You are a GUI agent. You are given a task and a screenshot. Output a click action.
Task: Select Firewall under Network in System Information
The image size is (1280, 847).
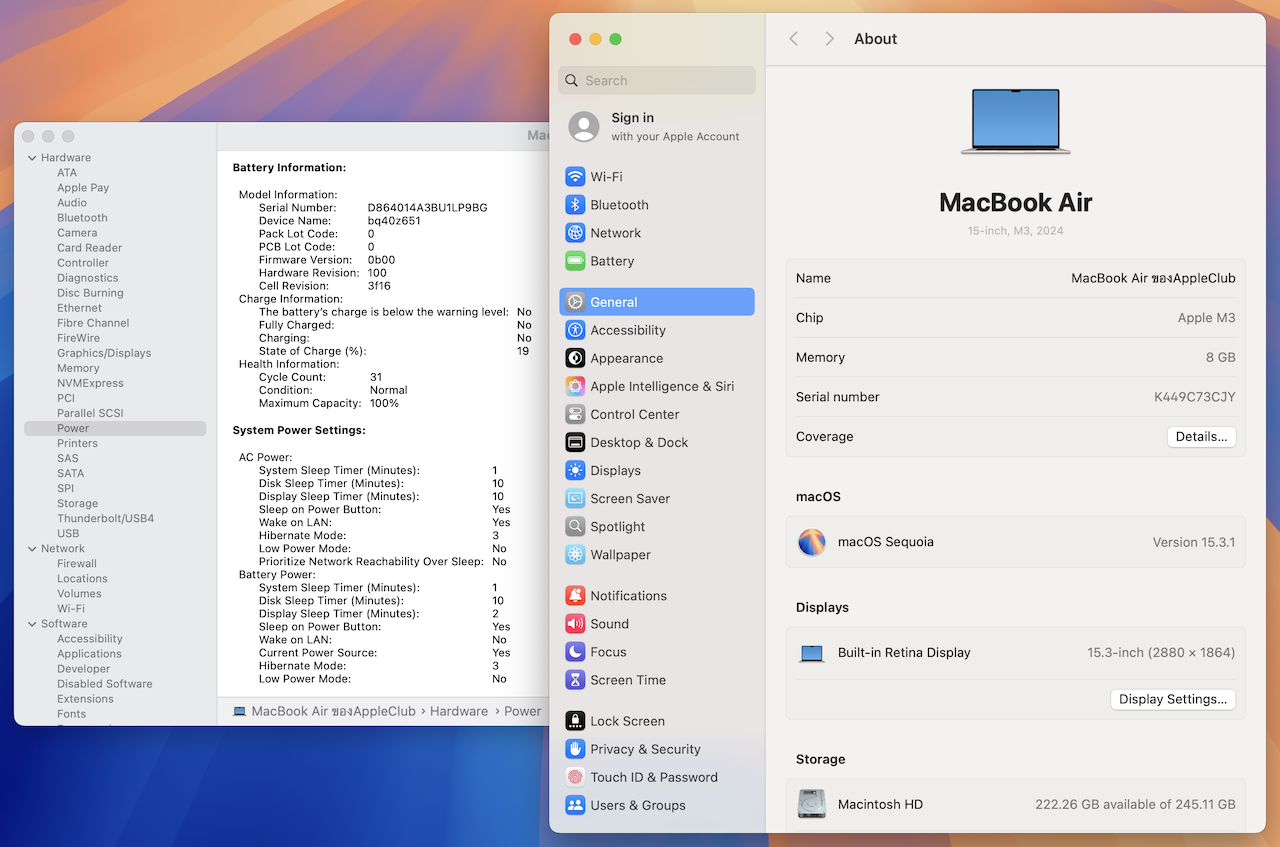(x=77, y=564)
